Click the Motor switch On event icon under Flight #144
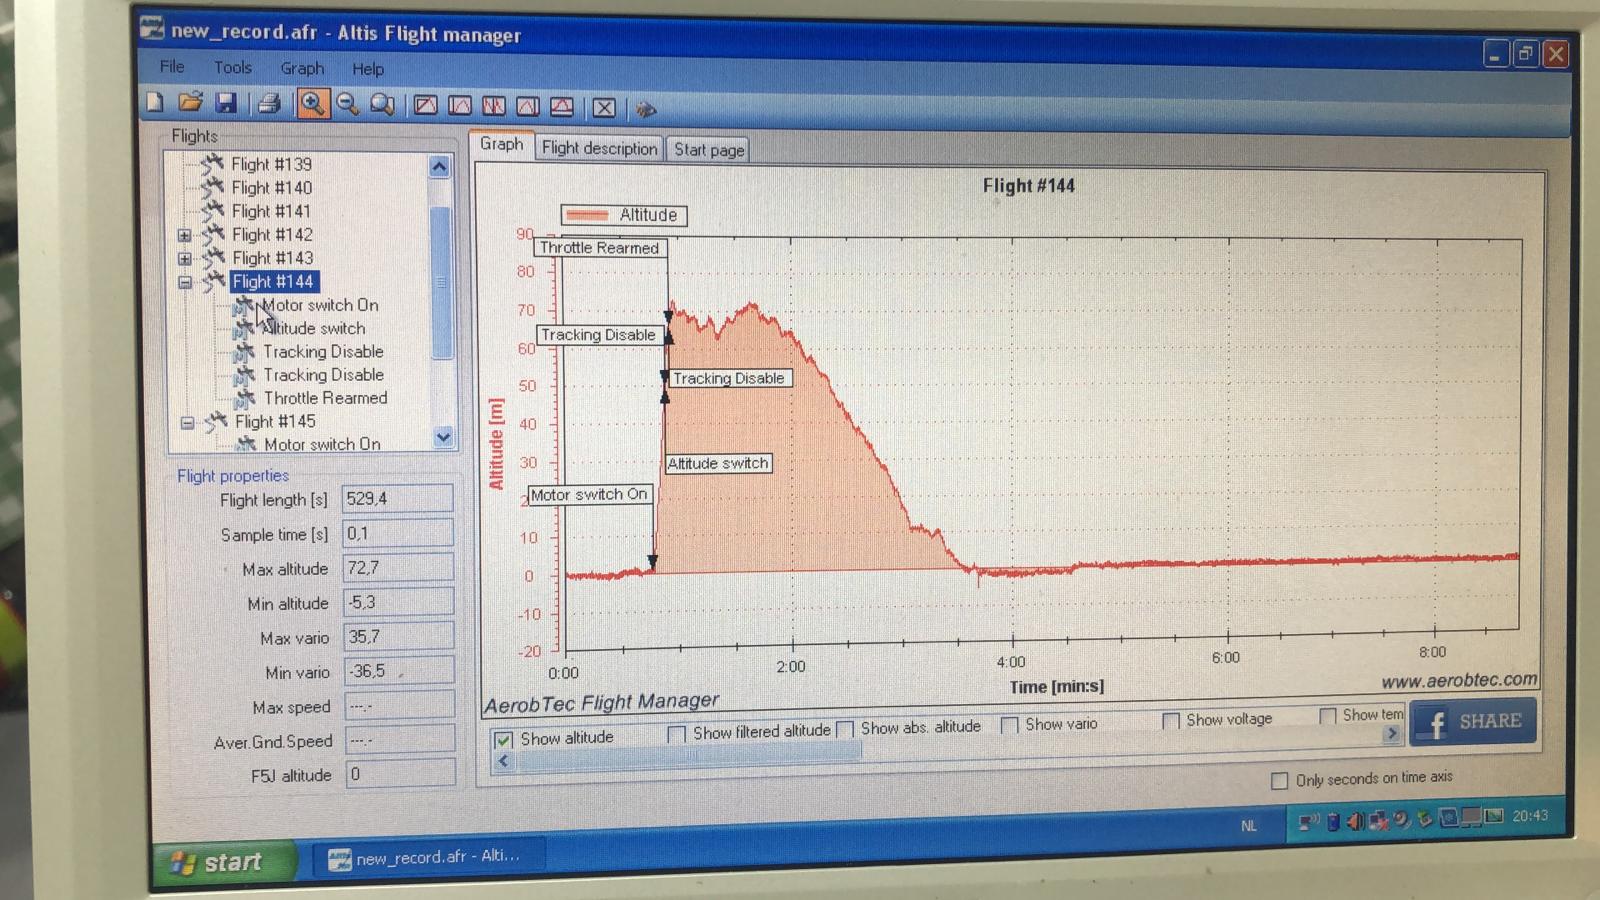 (x=243, y=305)
